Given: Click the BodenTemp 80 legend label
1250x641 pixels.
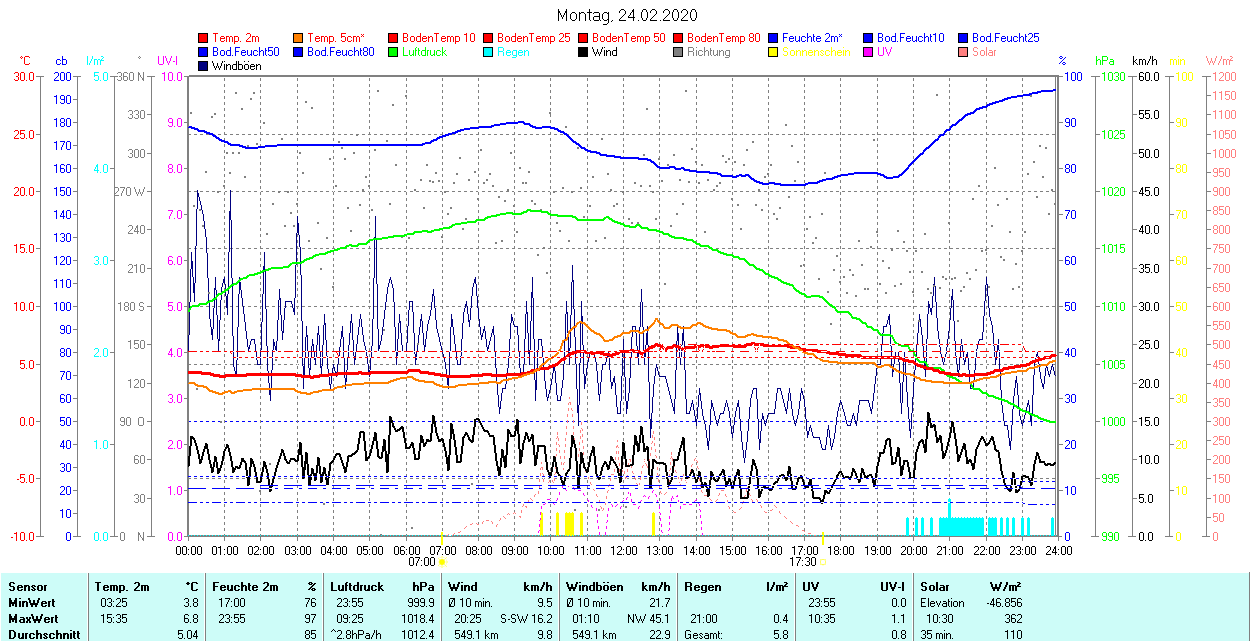Looking at the screenshot, I should tap(723, 38).
